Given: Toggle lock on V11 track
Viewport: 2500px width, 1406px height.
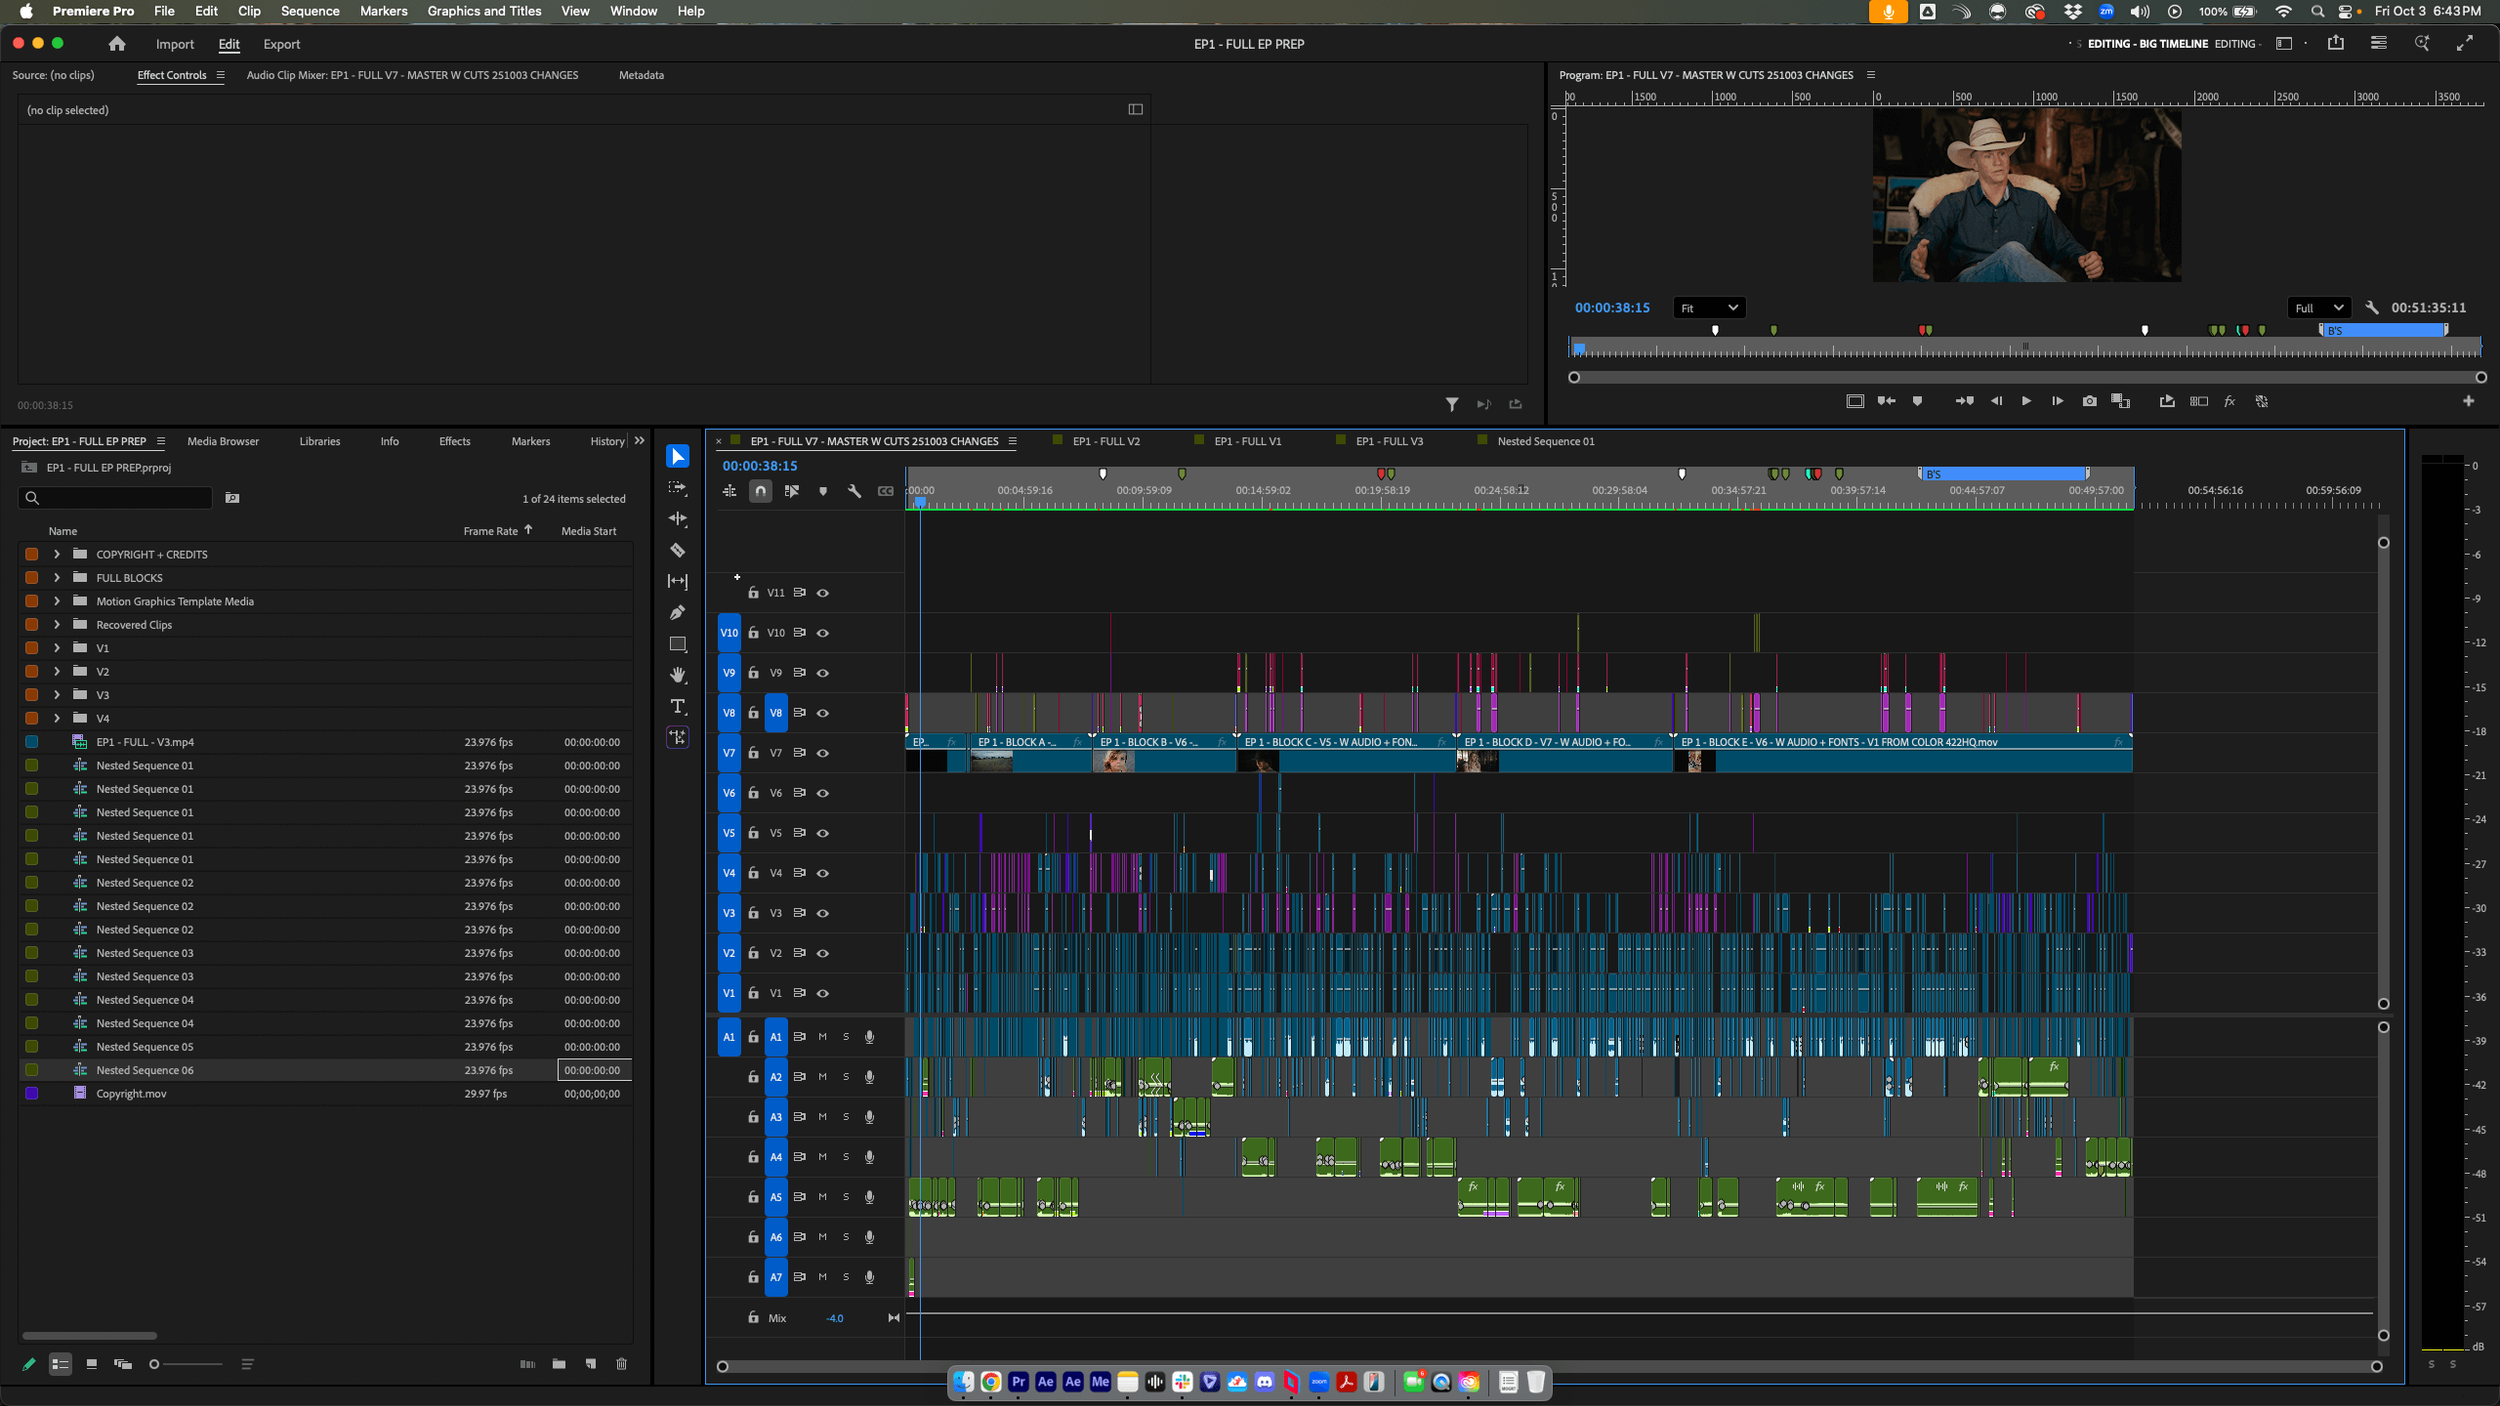Looking at the screenshot, I should coord(753,593).
